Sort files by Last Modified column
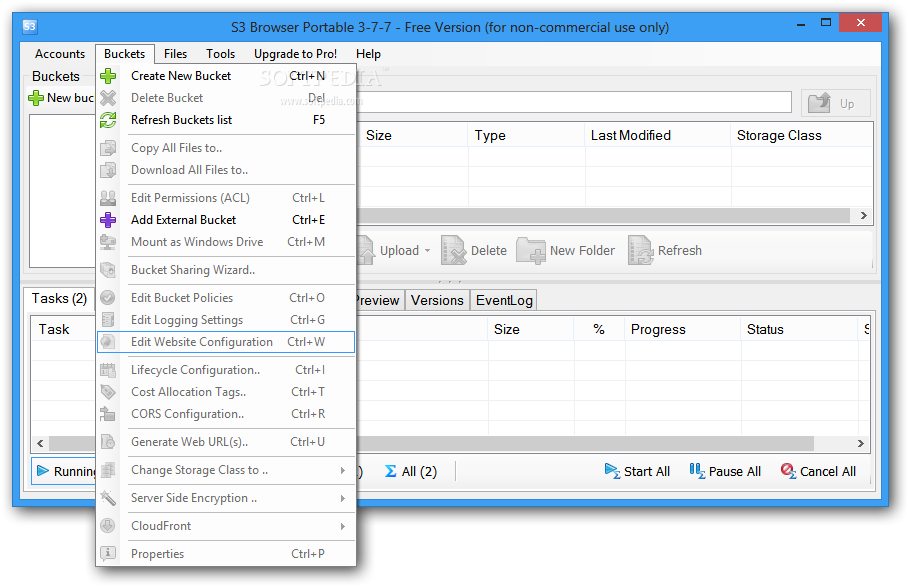This screenshot has height=587, width=909. (657, 135)
